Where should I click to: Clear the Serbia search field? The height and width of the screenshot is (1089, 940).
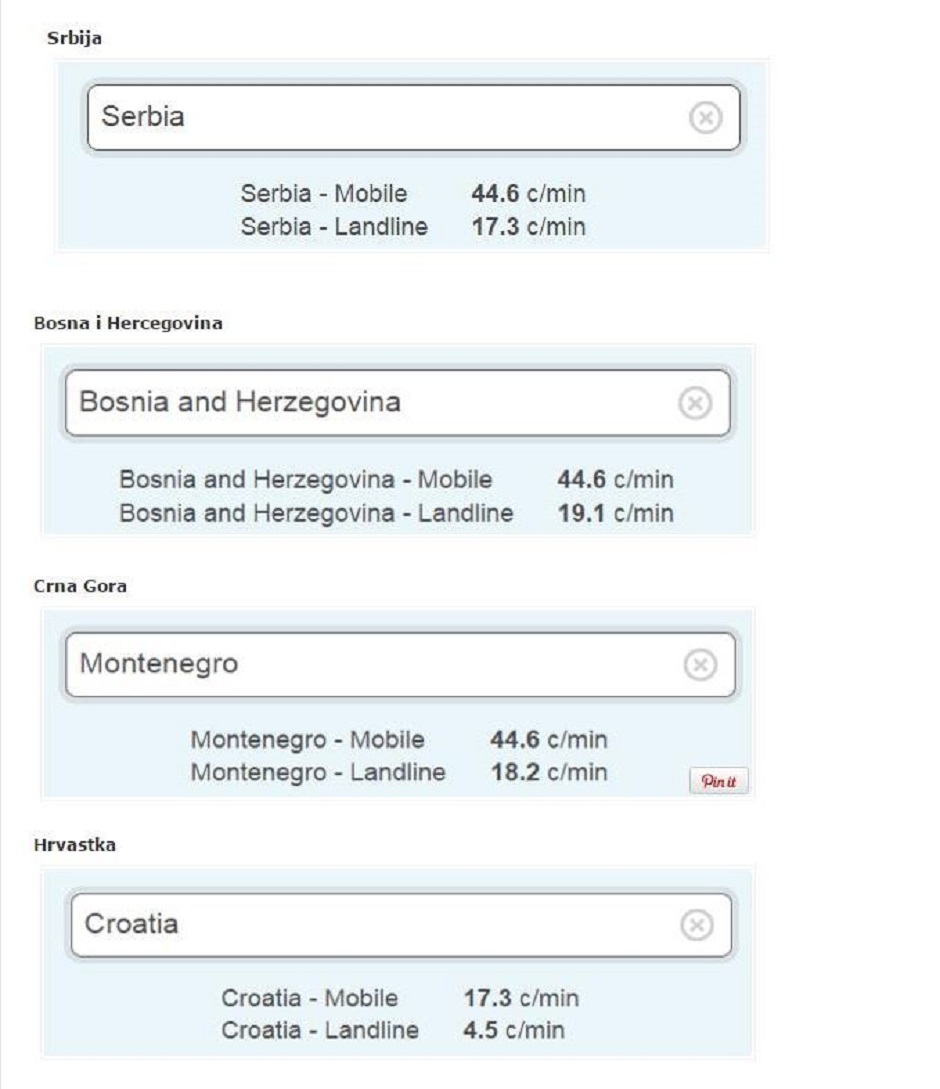[x=705, y=118]
